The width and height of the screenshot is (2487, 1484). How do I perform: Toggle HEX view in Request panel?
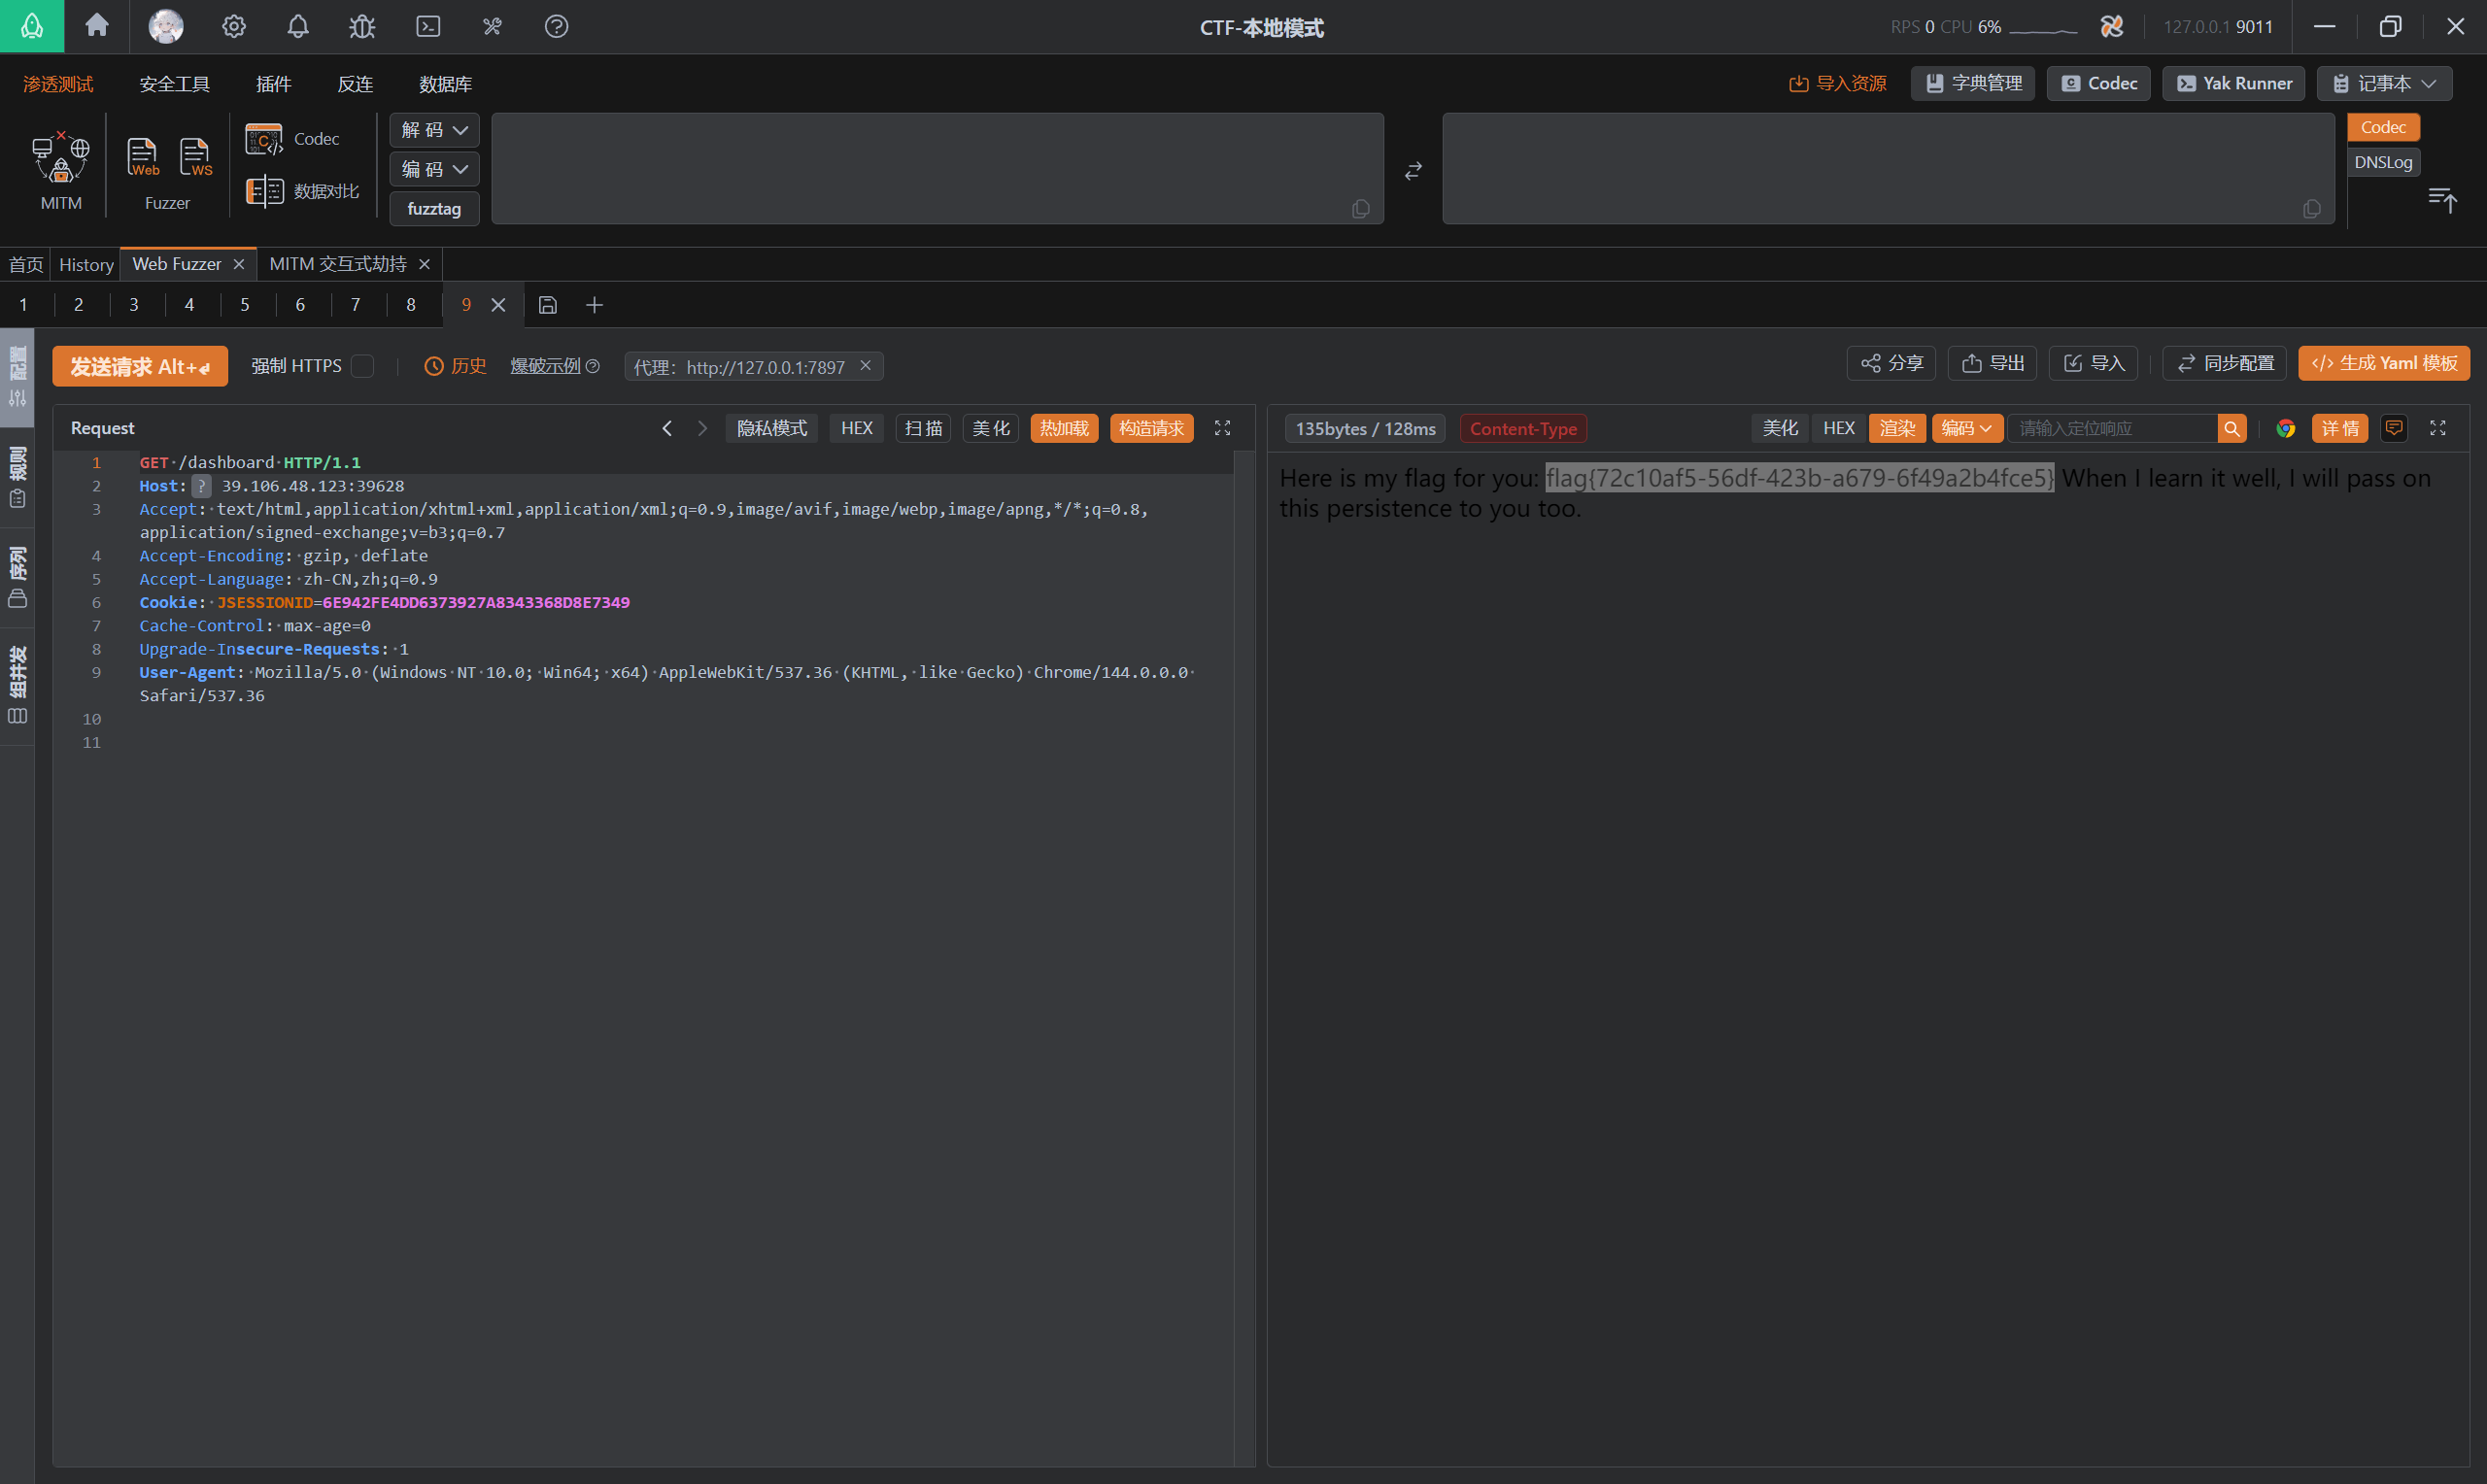pos(857,428)
